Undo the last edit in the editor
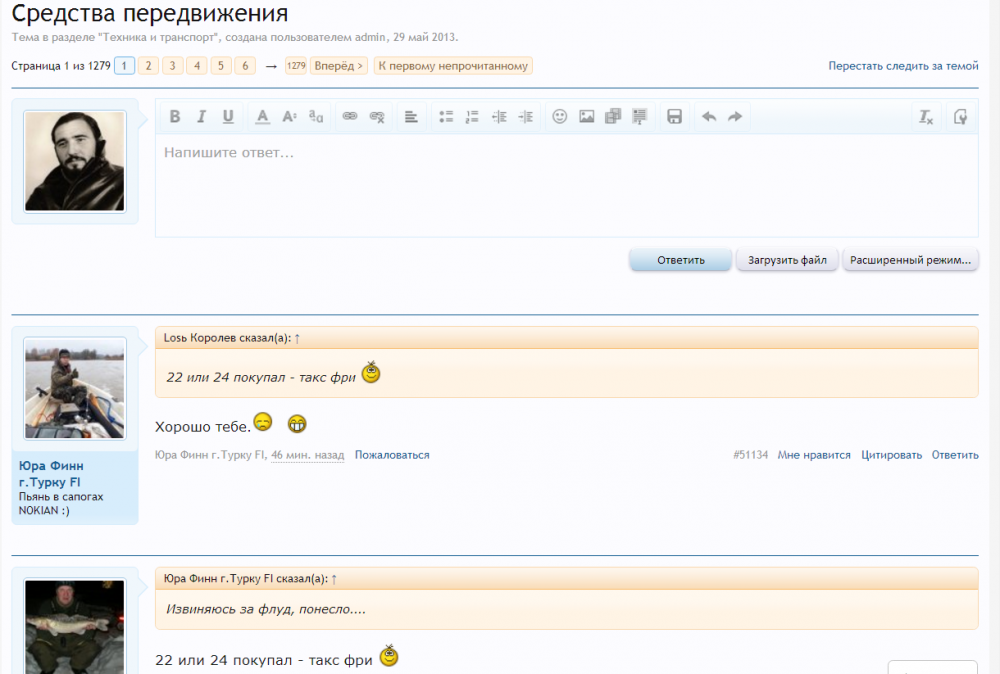 point(709,117)
